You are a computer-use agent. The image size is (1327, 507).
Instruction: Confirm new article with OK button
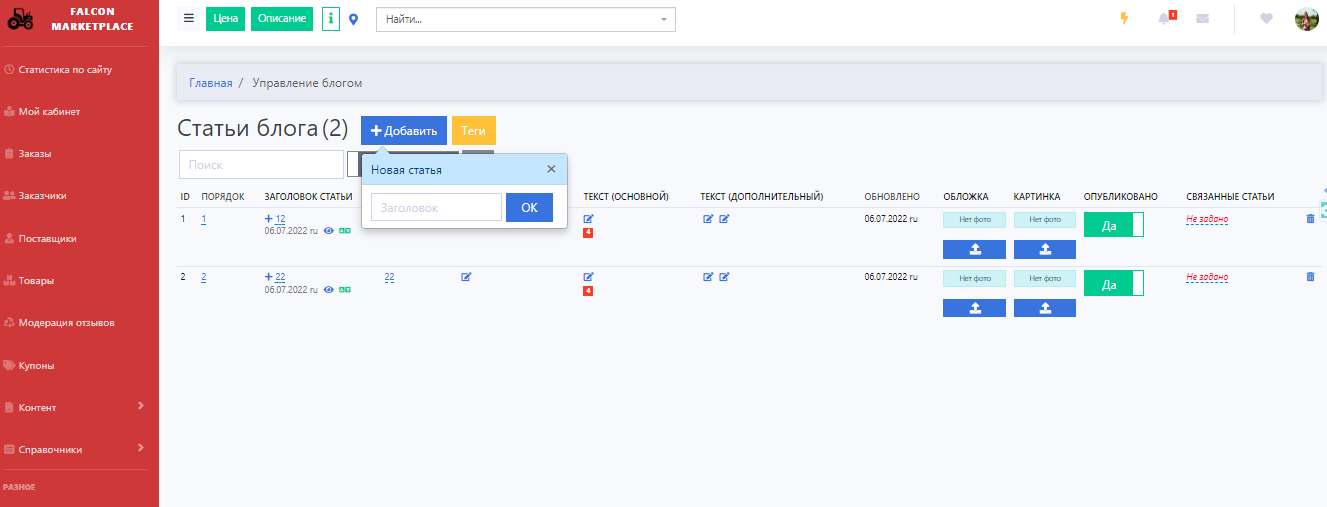click(529, 207)
